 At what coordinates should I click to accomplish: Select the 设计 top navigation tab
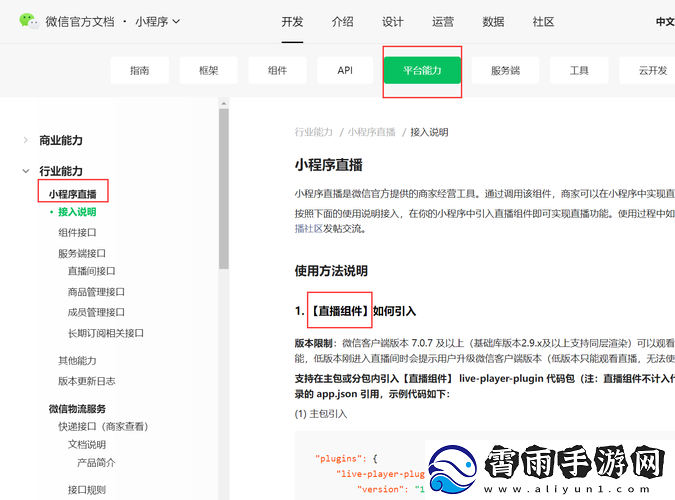[393, 22]
